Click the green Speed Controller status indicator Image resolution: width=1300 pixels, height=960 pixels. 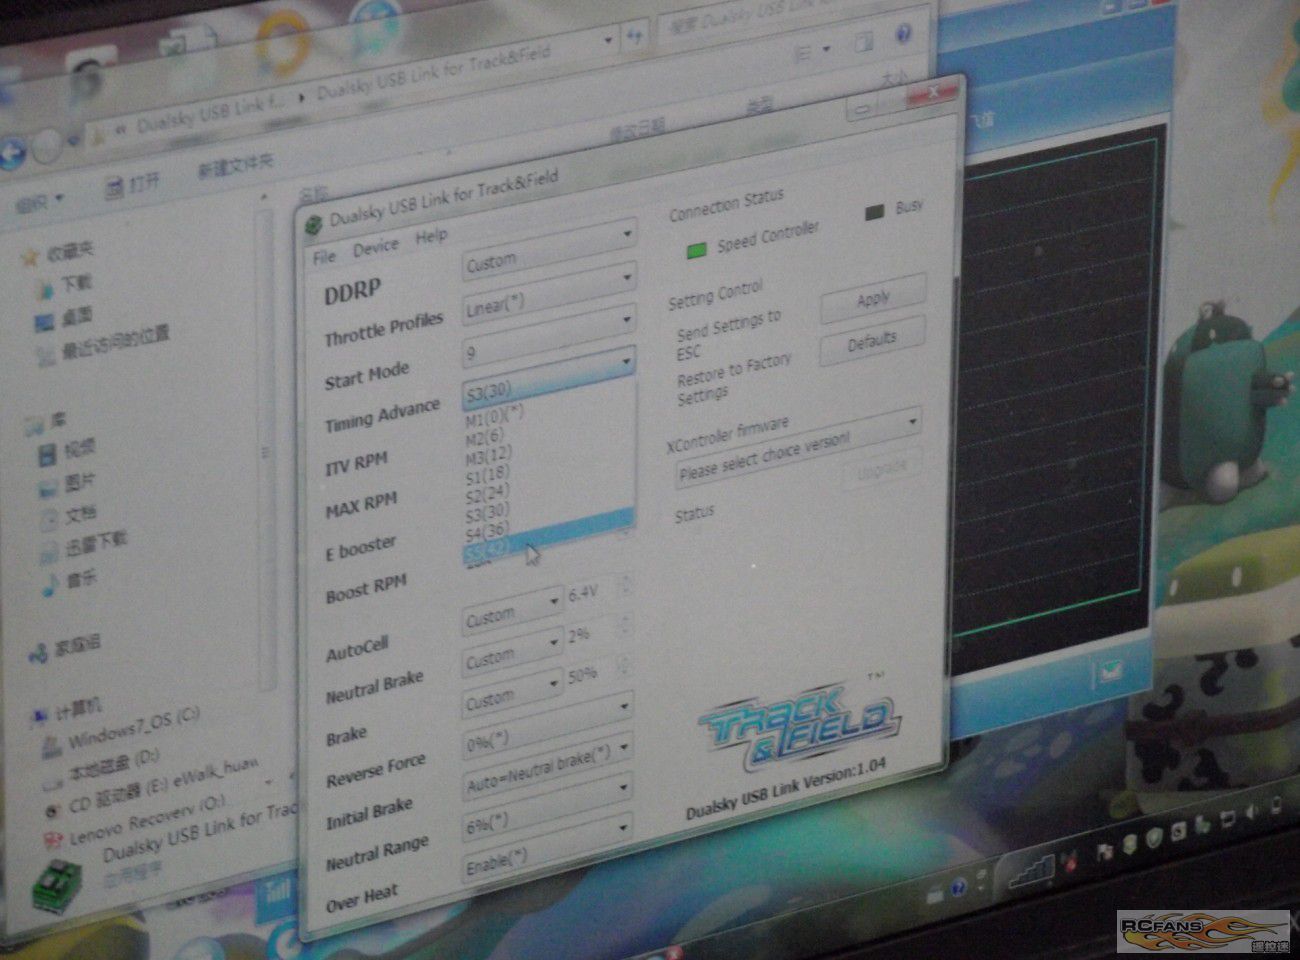point(697,250)
